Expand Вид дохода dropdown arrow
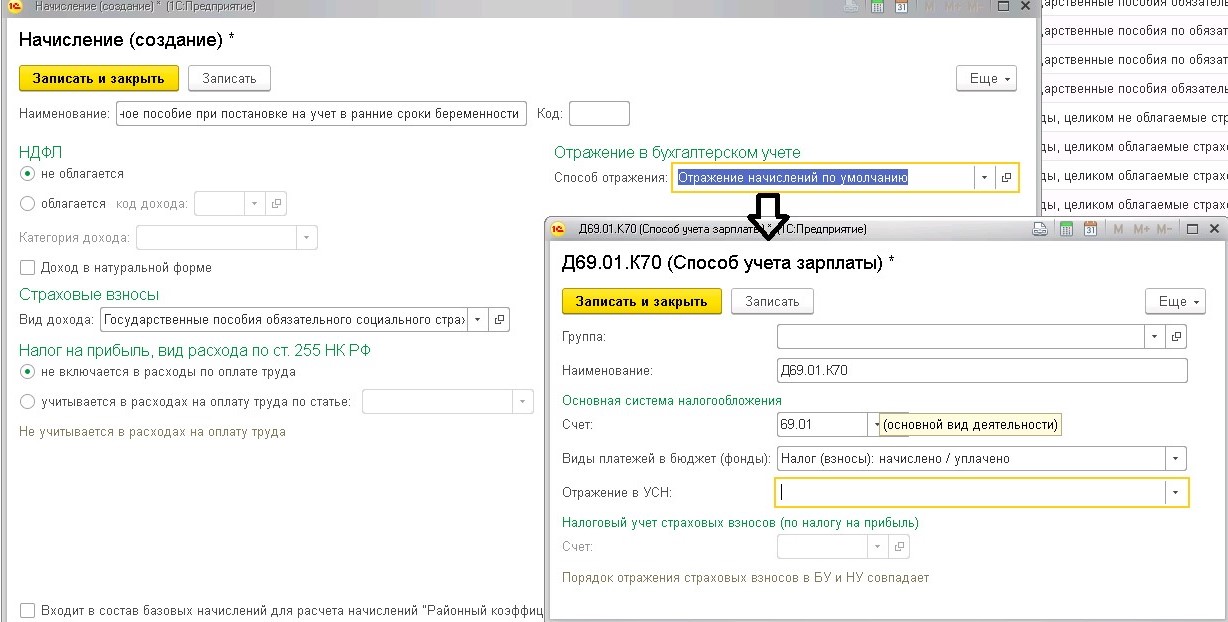The width and height of the screenshot is (1228, 622). (x=478, y=320)
